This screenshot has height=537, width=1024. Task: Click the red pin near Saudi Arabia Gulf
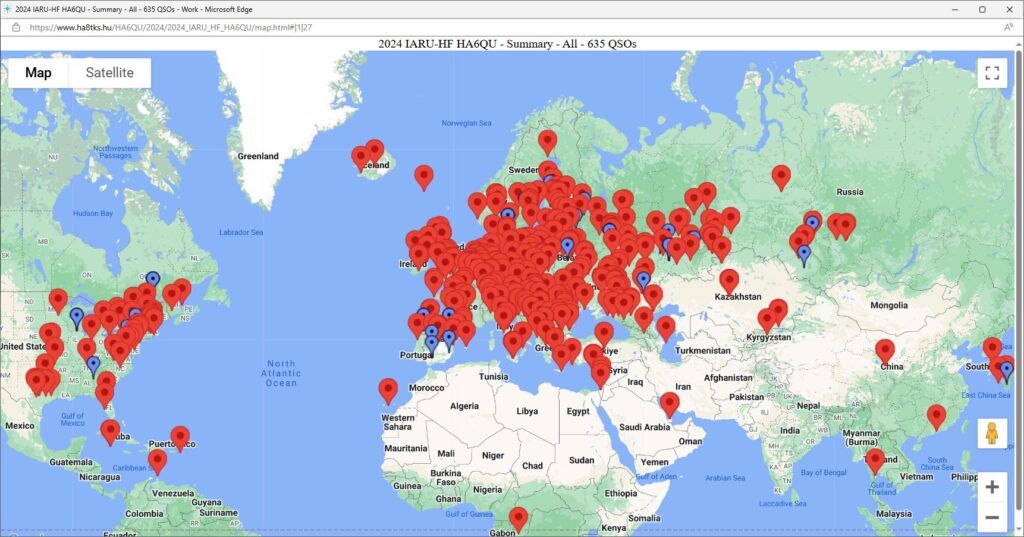click(669, 403)
